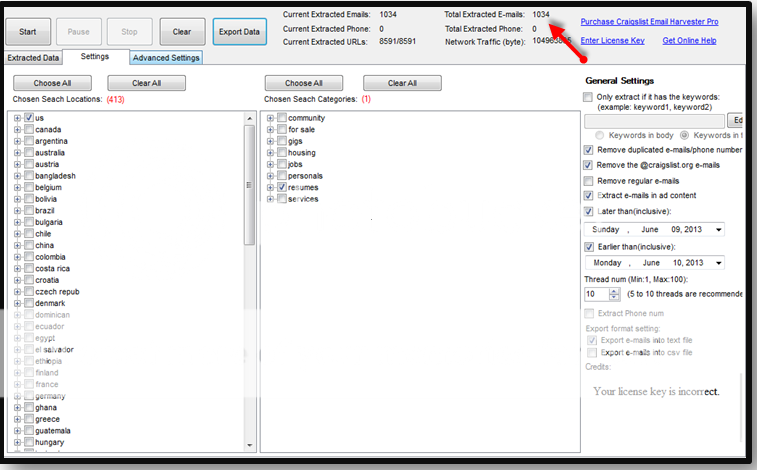
Task: Click the keywords text input field
Action: click(x=654, y=121)
